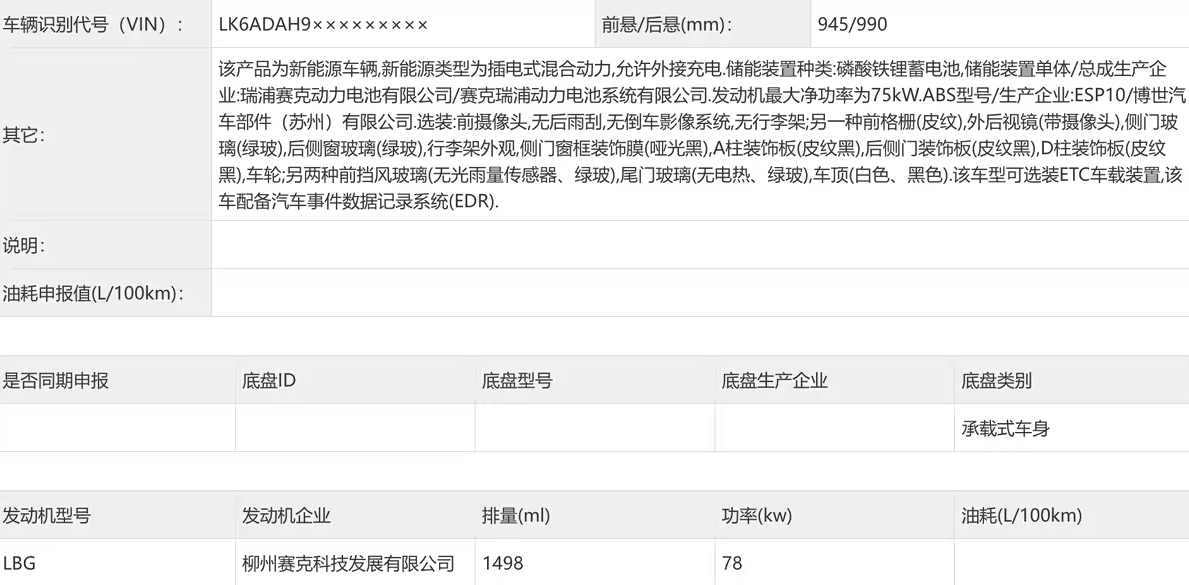Click the 其它 row label

[23, 136]
